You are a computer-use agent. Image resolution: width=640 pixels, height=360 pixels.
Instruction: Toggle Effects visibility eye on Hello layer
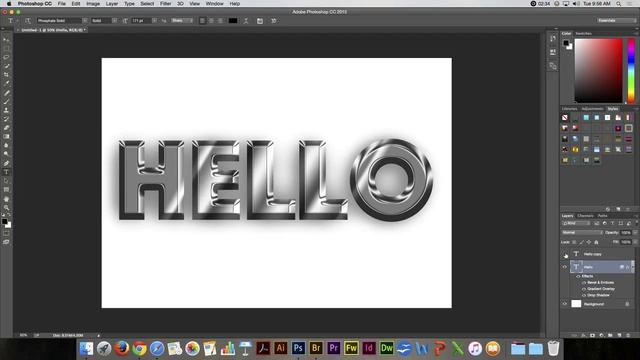(578, 276)
